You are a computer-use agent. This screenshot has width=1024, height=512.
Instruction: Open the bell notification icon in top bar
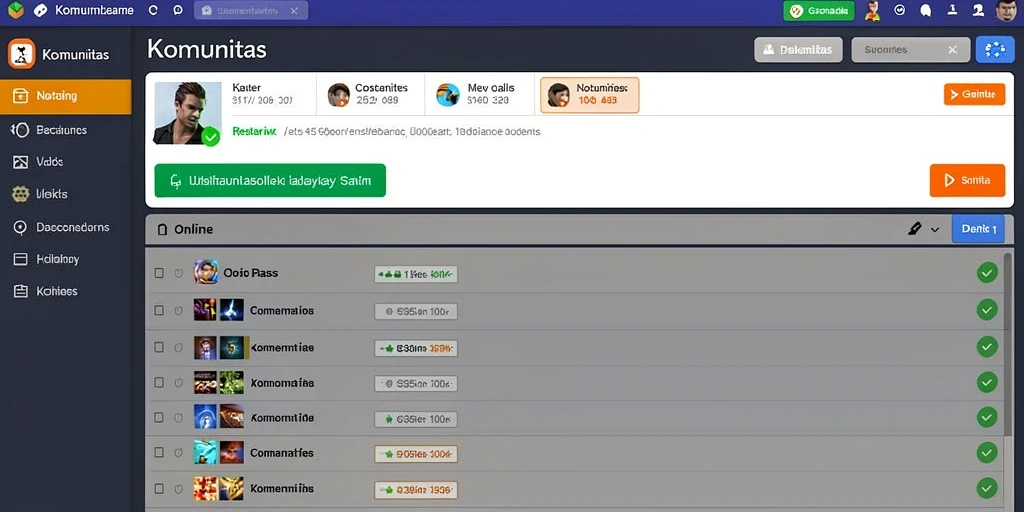click(x=925, y=10)
